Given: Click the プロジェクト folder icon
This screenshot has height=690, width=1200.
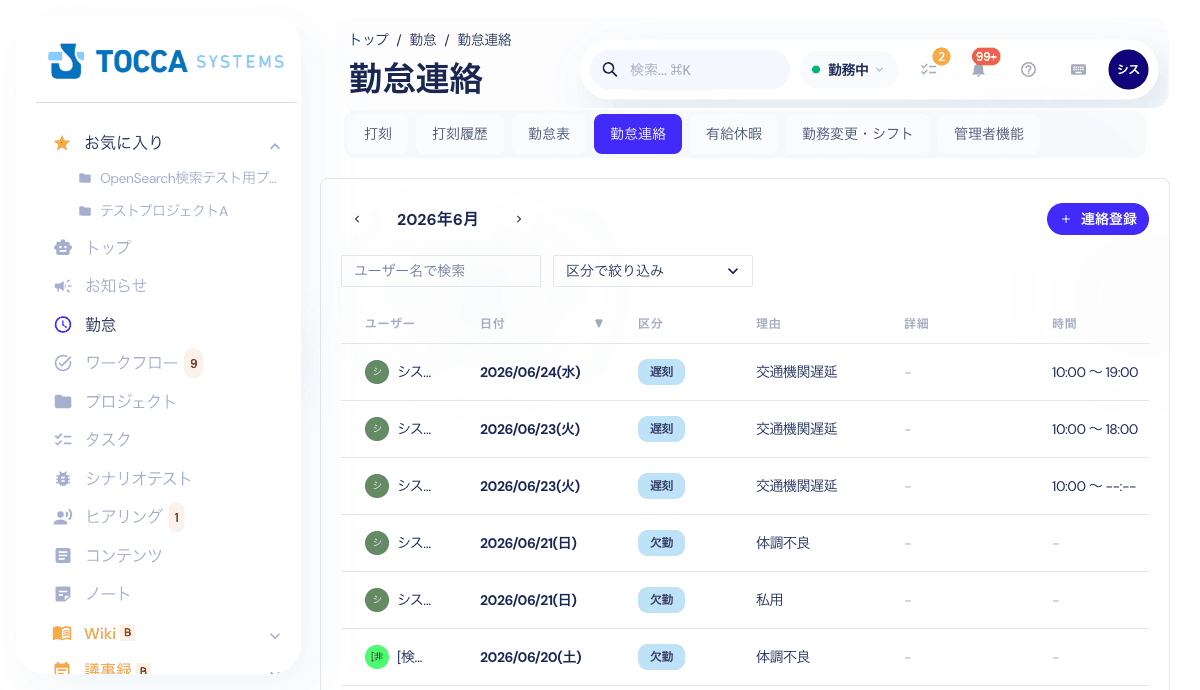Looking at the screenshot, I should (x=63, y=401).
